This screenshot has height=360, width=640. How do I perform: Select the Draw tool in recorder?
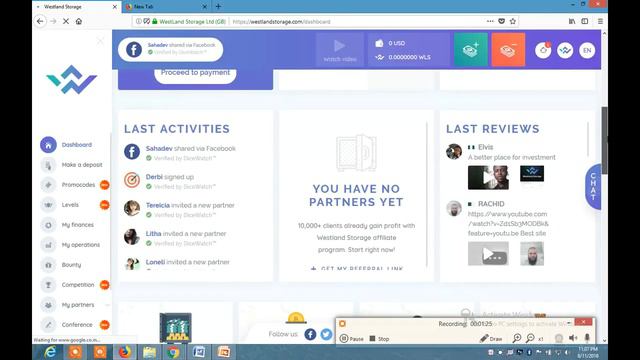click(x=491, y=339)
